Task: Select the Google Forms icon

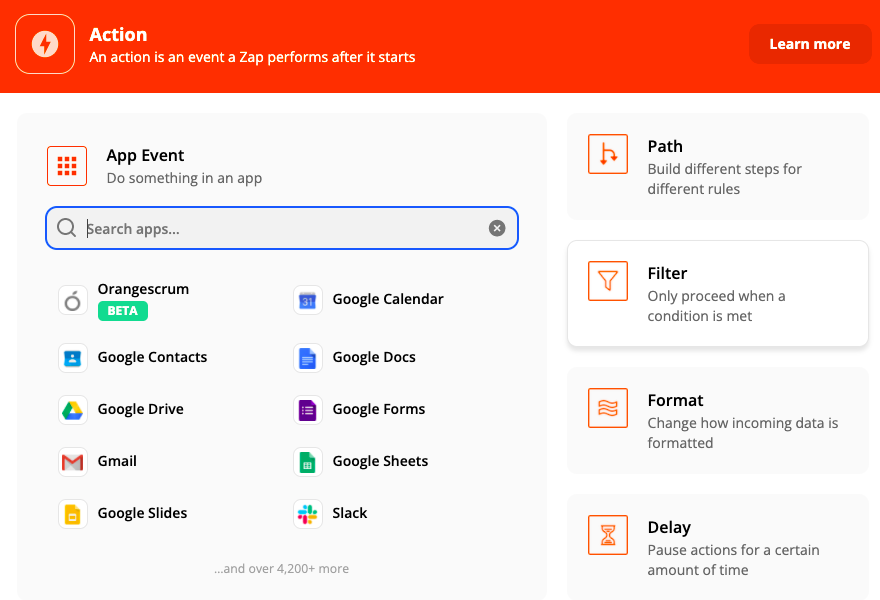Action: [308, 410]
